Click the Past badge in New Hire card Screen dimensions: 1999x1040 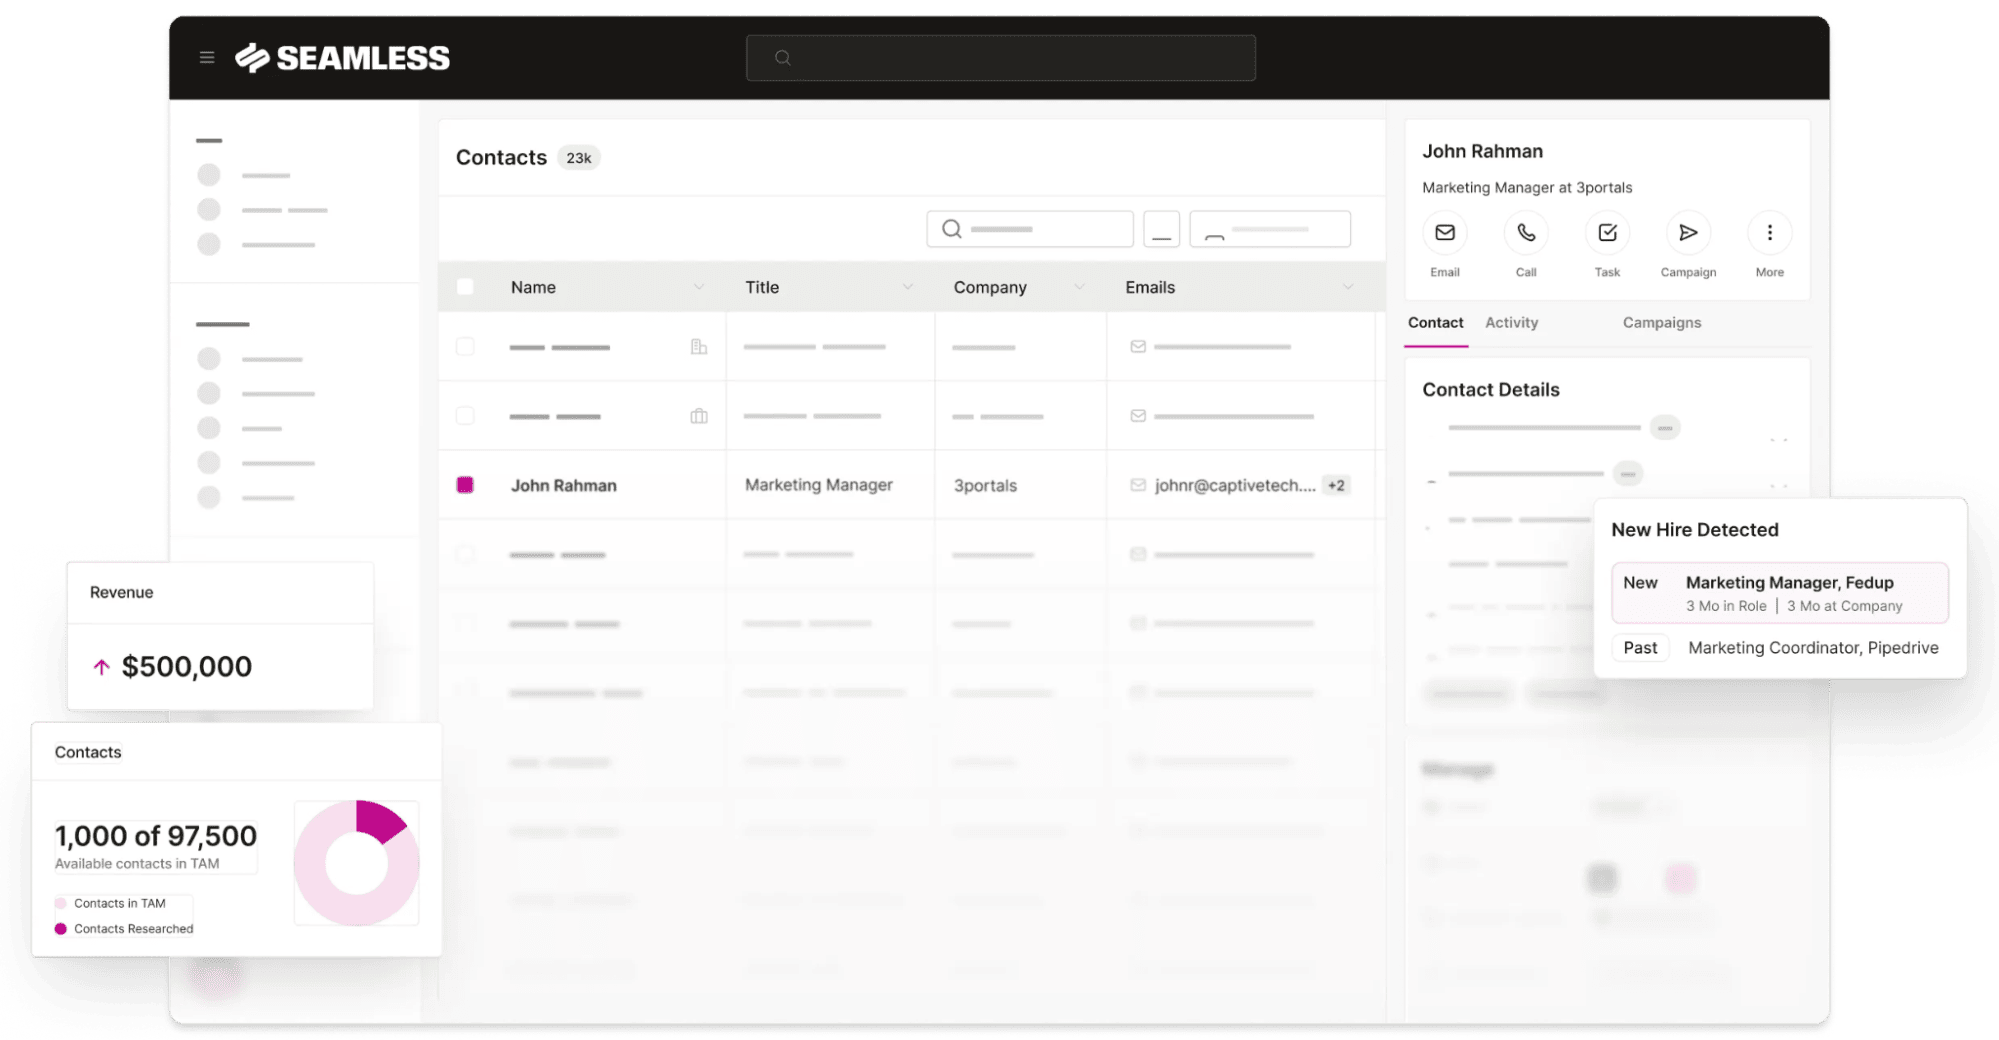pyautogui.click(x=1640, y=648)
